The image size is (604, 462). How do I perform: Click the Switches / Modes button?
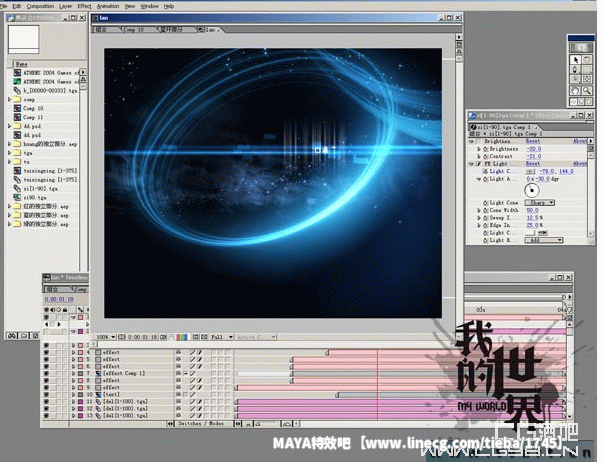pyautogui.click(x=201, y=424)
